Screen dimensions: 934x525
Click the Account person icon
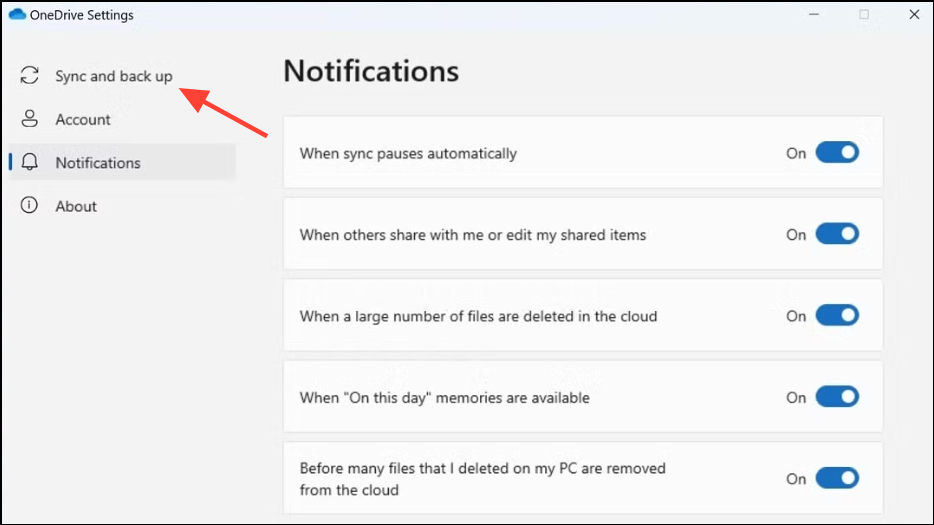(30, 119)
